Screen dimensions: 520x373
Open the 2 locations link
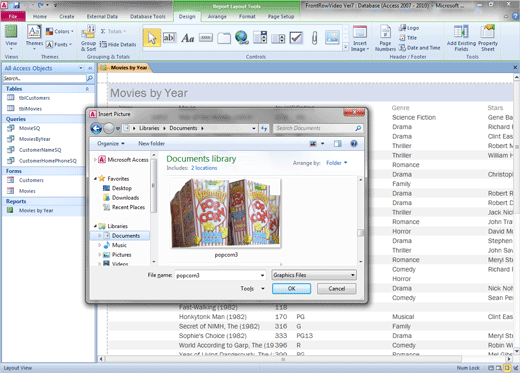click(204, 168)
